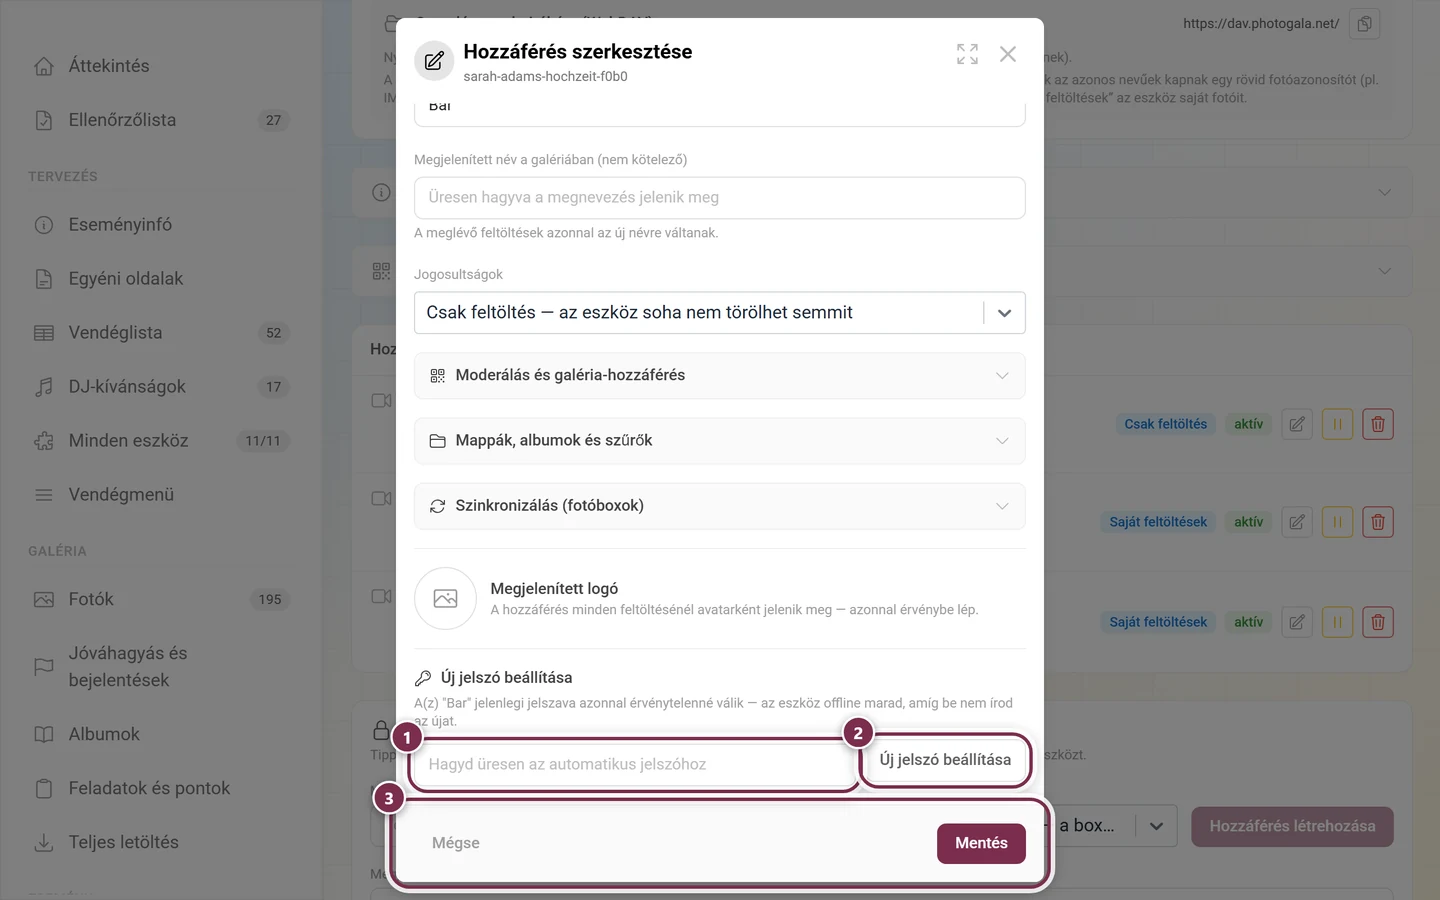Expand Szinkronizálás (fotóboxok) section
Screen dimensions: 1440x900
click(720, 506)
